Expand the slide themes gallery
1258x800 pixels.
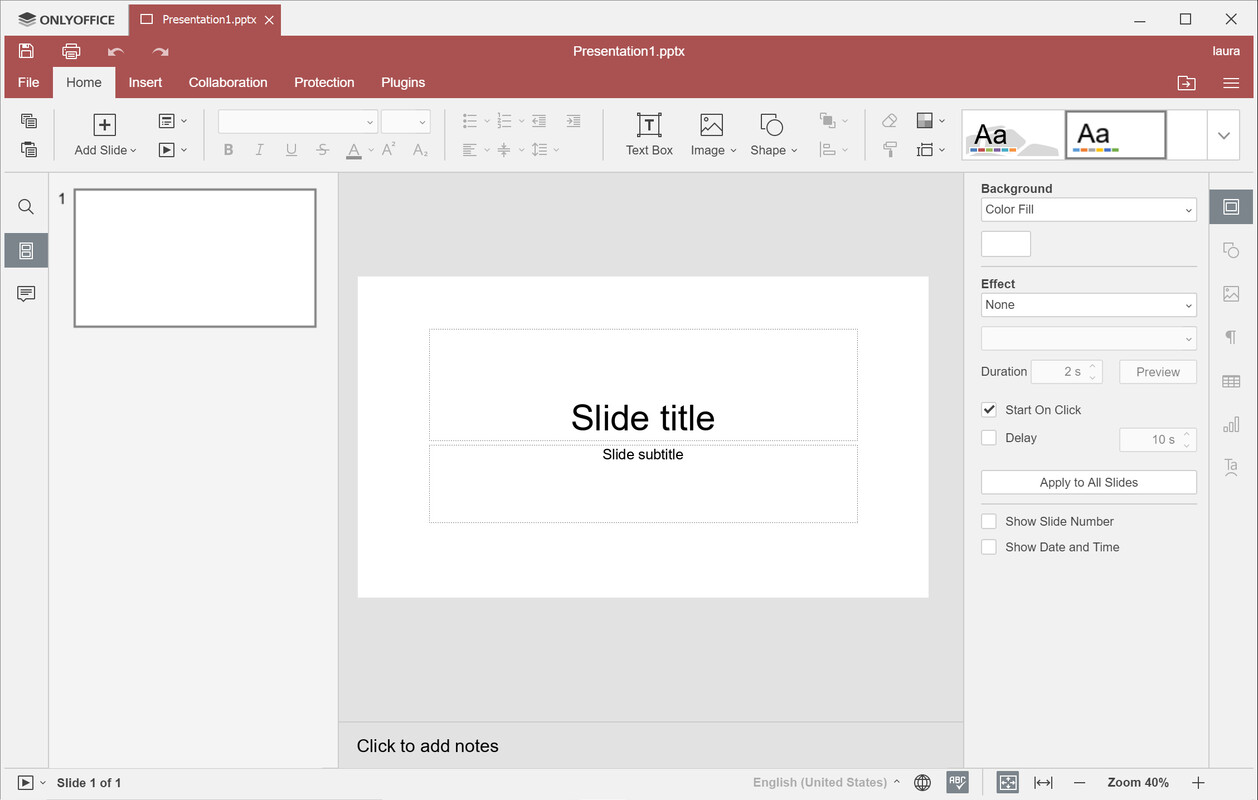click(x=1224, y=135)
